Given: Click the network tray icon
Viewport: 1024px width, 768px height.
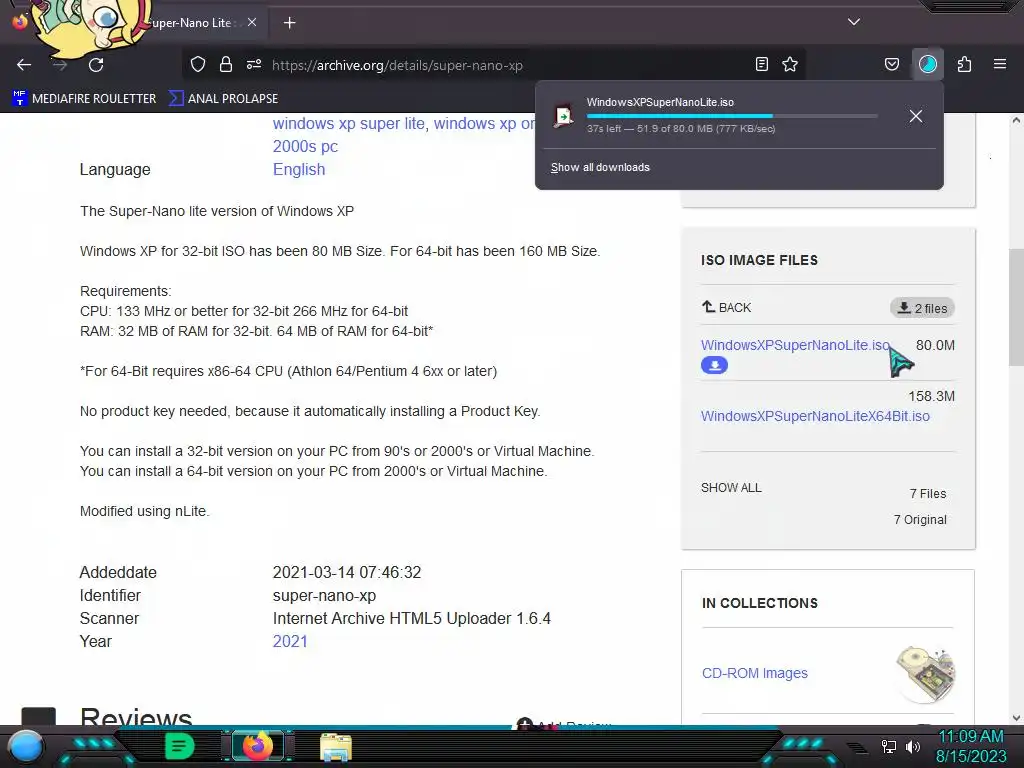Looking at the screenshot, I should coord(889,746).
